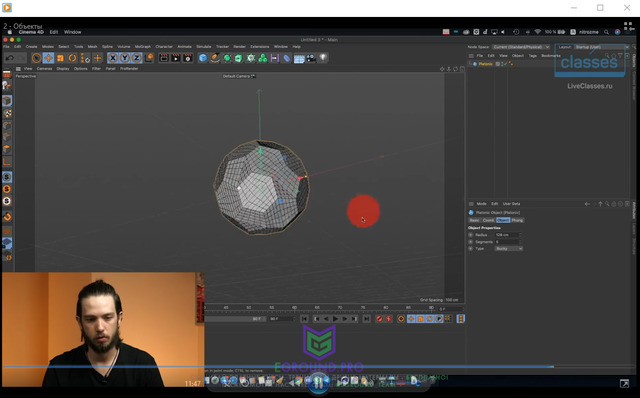
Task: Toggle Radius parameter keyframe circle
Action: click(471, 235)
